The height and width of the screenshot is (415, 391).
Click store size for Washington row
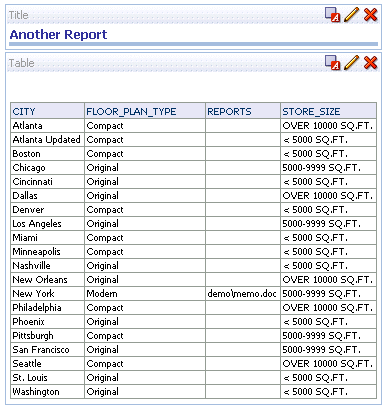click(x=329, y=392)
